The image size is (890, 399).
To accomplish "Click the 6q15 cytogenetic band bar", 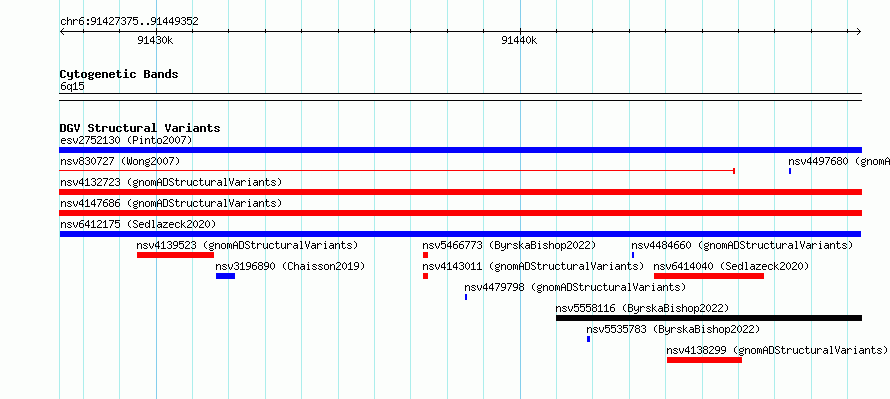I will [460, 97].
